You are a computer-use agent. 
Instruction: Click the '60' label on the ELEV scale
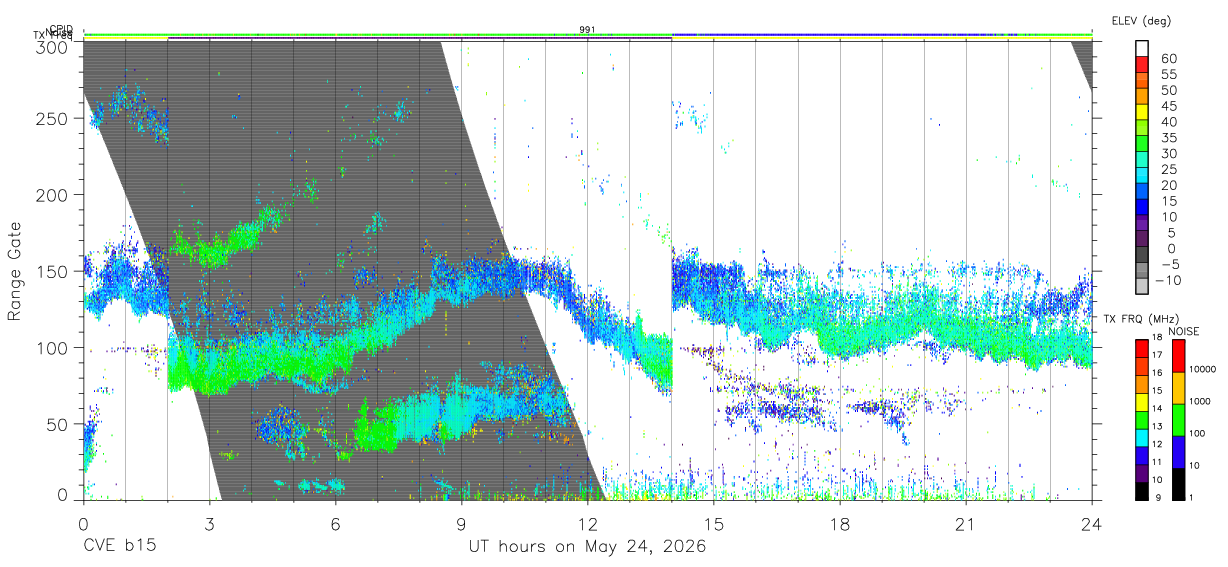(1167, 58)
